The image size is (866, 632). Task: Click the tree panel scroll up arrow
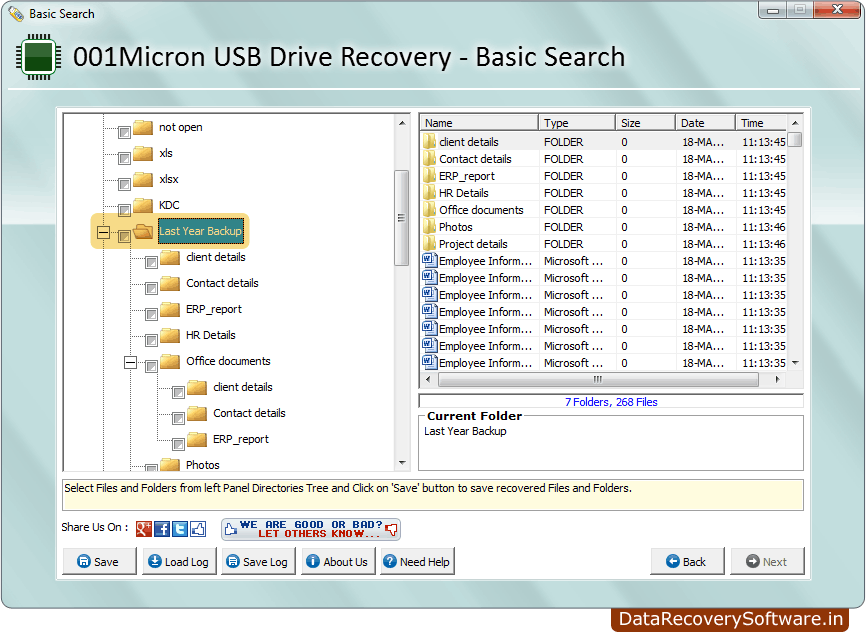click(x=402, y=123)
